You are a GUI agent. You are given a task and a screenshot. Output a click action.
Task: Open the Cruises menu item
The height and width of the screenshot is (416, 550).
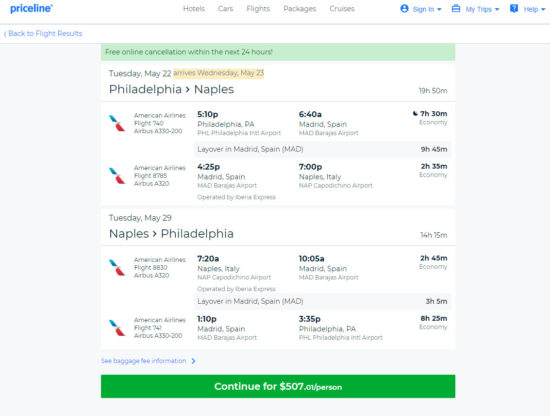click(x=342, y=9)
